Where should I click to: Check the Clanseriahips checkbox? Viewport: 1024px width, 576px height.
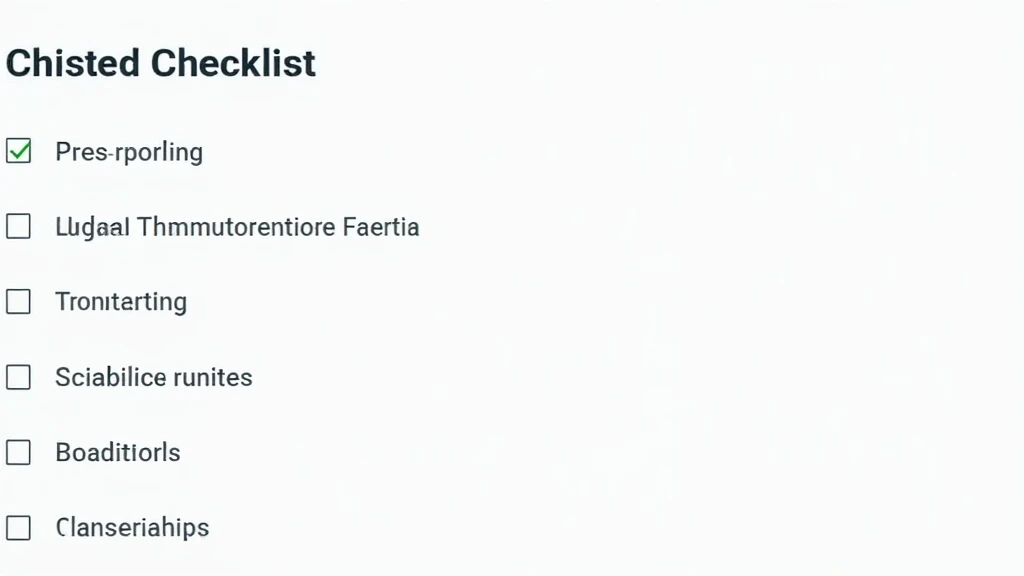[18, 527]
